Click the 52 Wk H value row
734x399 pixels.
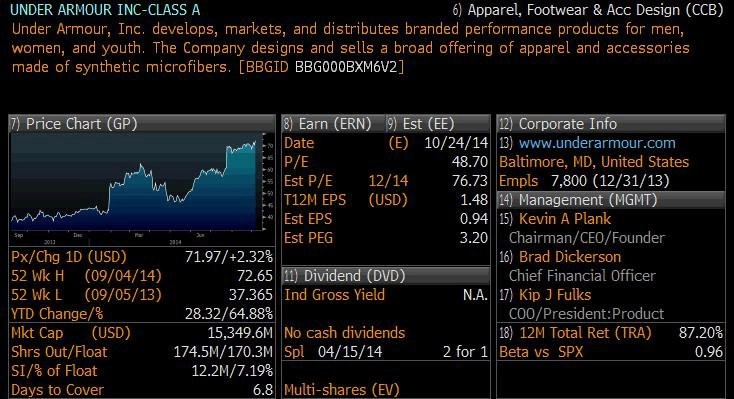pos(142,276)
